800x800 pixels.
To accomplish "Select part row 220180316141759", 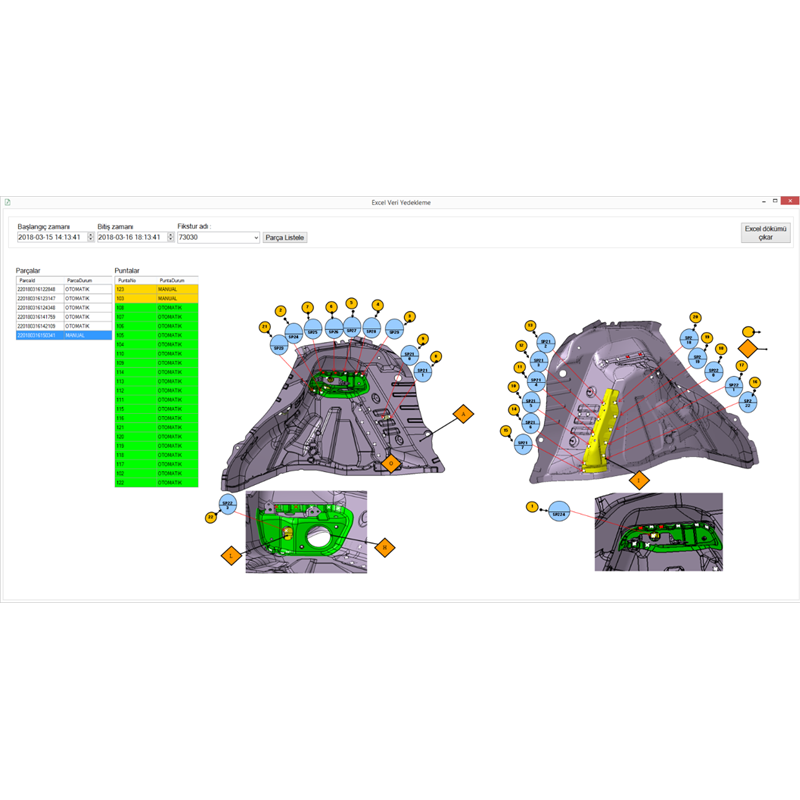I will 64,317.
